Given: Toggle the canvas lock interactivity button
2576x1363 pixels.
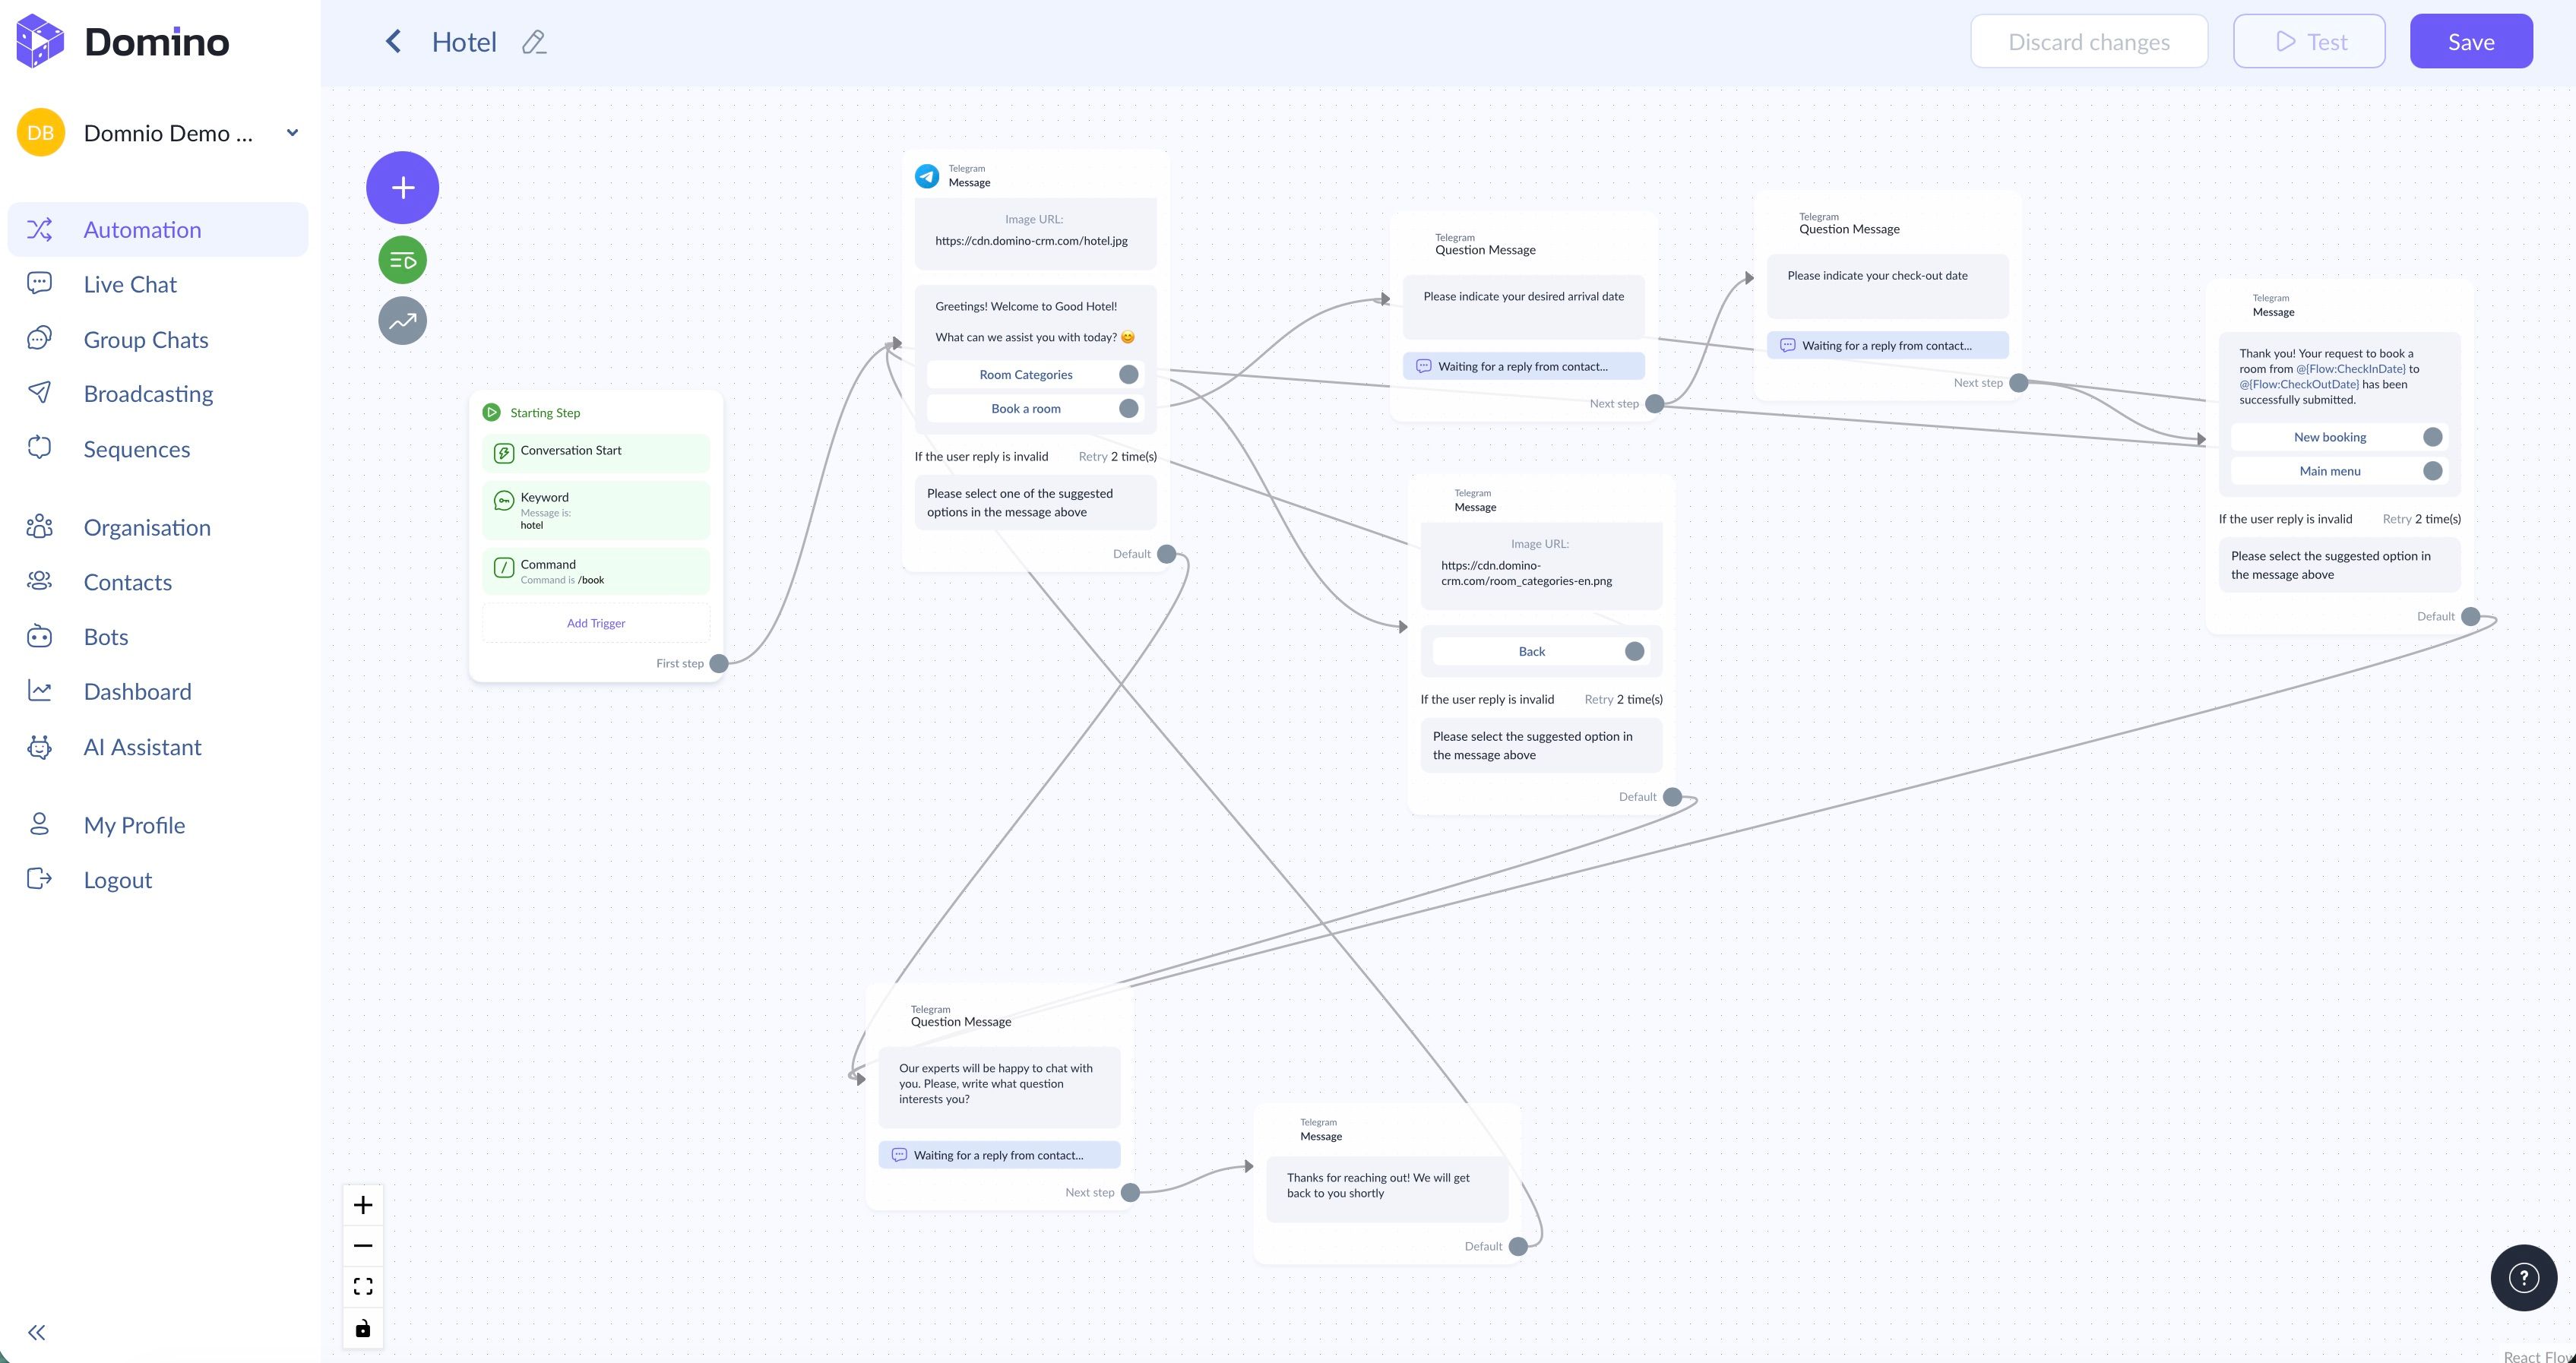Looking at the screenshot, I should [x=363, y=1328].
